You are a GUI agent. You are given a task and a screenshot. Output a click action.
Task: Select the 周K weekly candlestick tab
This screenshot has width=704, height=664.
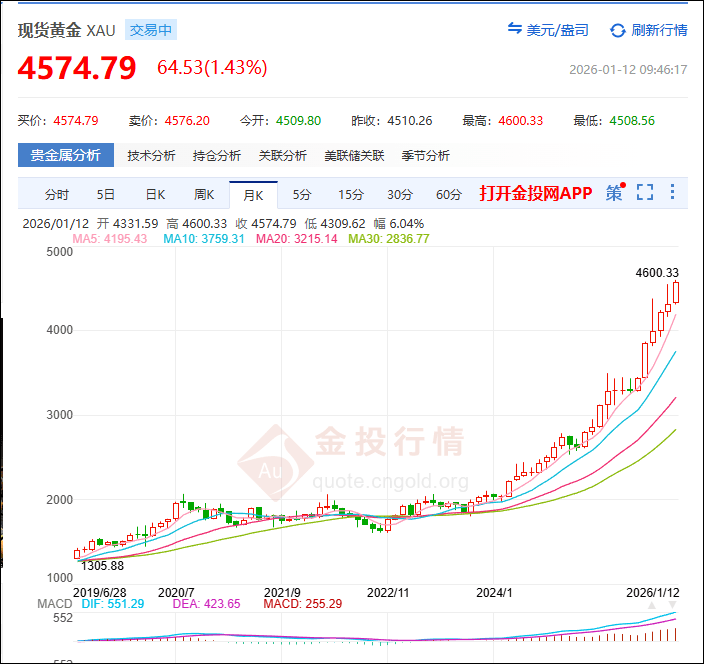pyautogui.click(x=204, y=194)
